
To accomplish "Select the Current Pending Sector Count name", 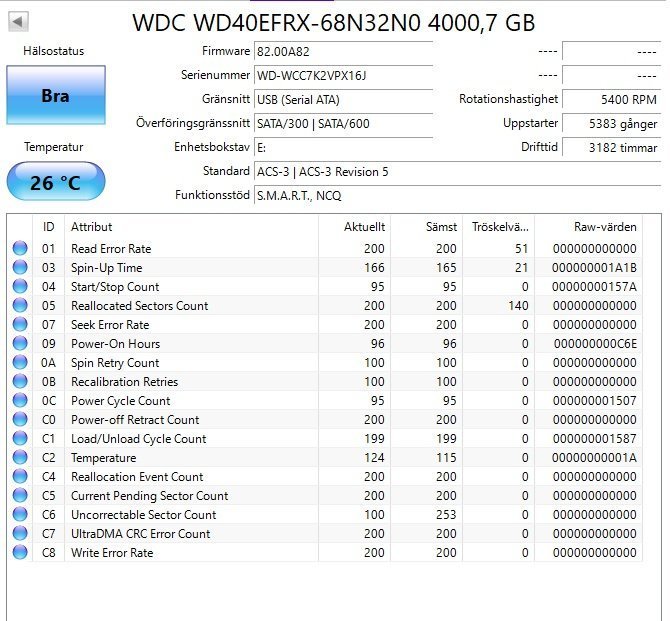I will [x=150, y=496].
